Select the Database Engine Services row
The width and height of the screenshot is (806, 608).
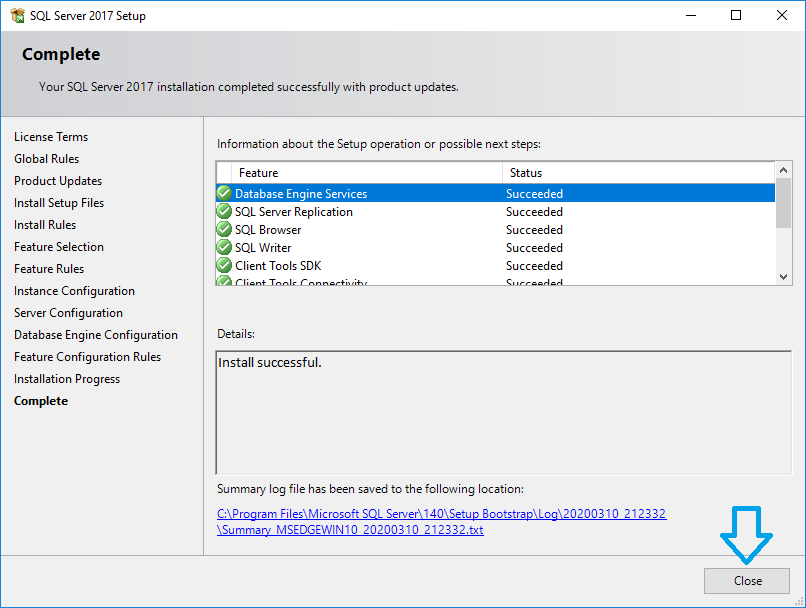tap(400, 194)
